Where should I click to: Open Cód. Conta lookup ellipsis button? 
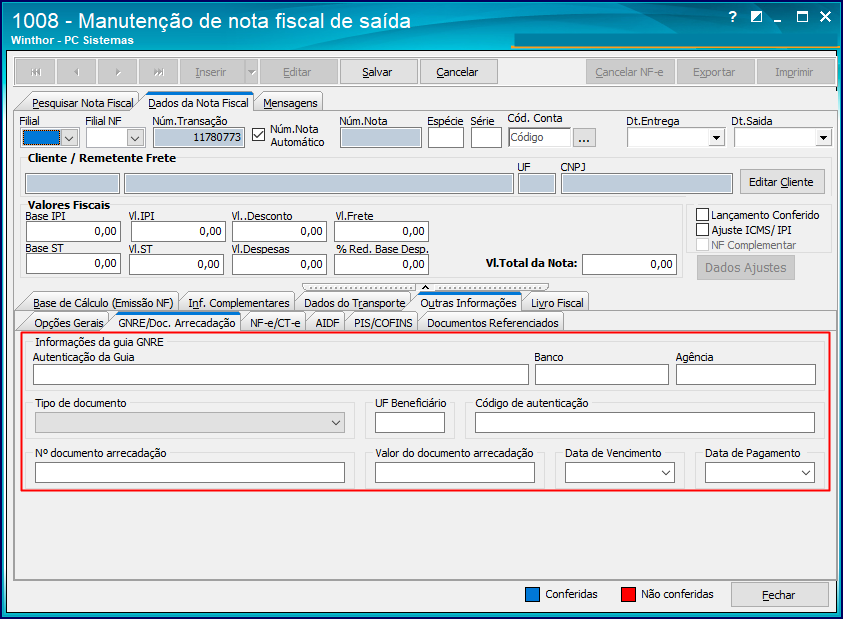click(x=584, y=138)
